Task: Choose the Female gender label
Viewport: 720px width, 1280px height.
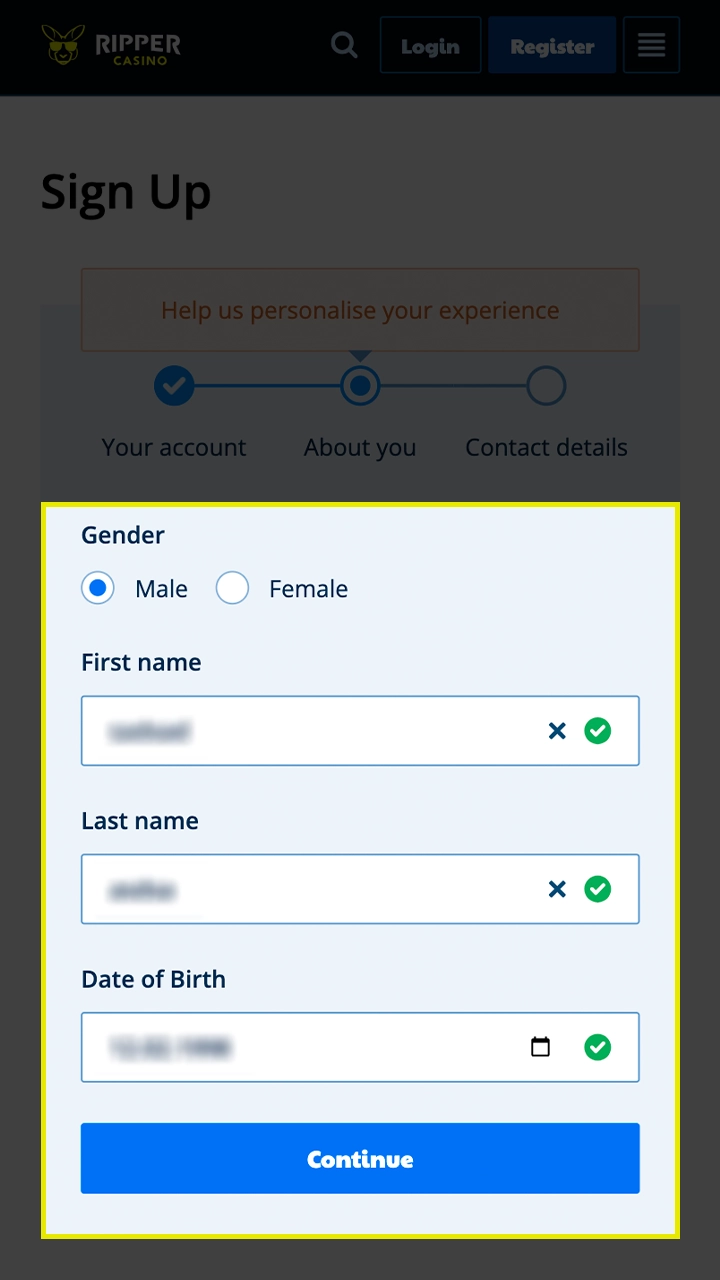Action: click(x=308, y=589)
